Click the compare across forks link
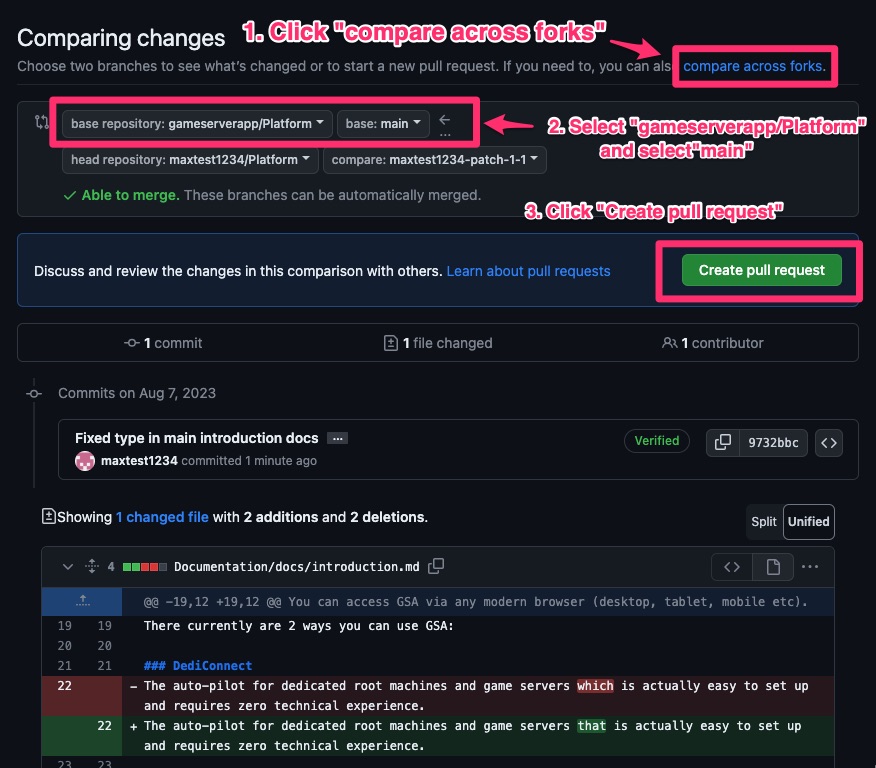Screen dimensions: 876x768 [x=755, y=67]
